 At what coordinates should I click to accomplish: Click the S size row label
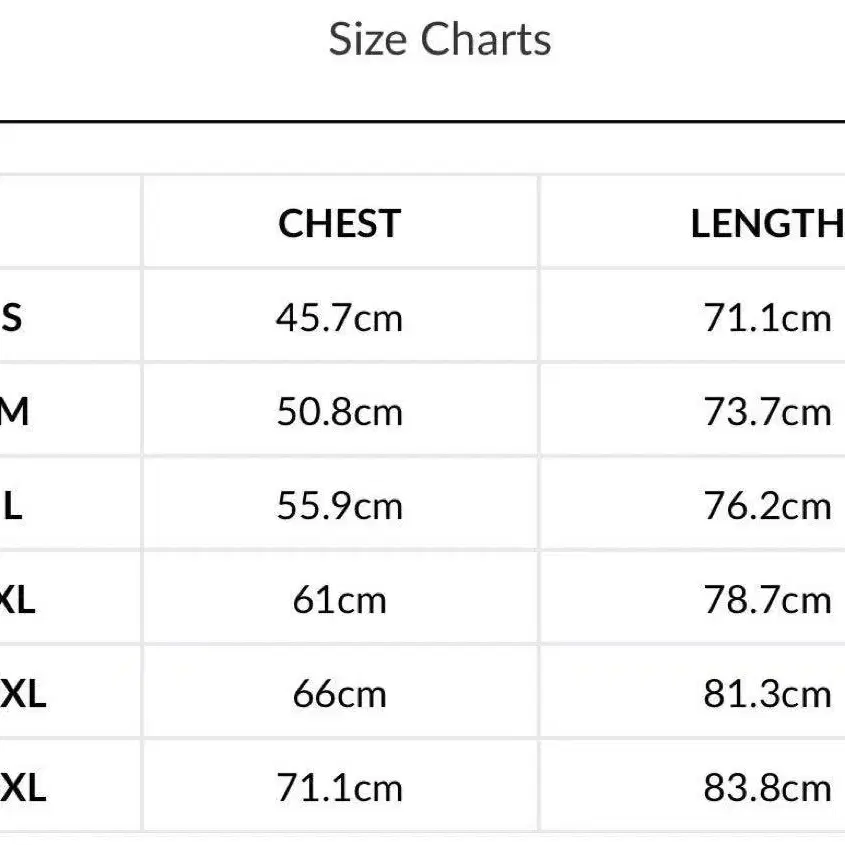(x=12, y=318)
